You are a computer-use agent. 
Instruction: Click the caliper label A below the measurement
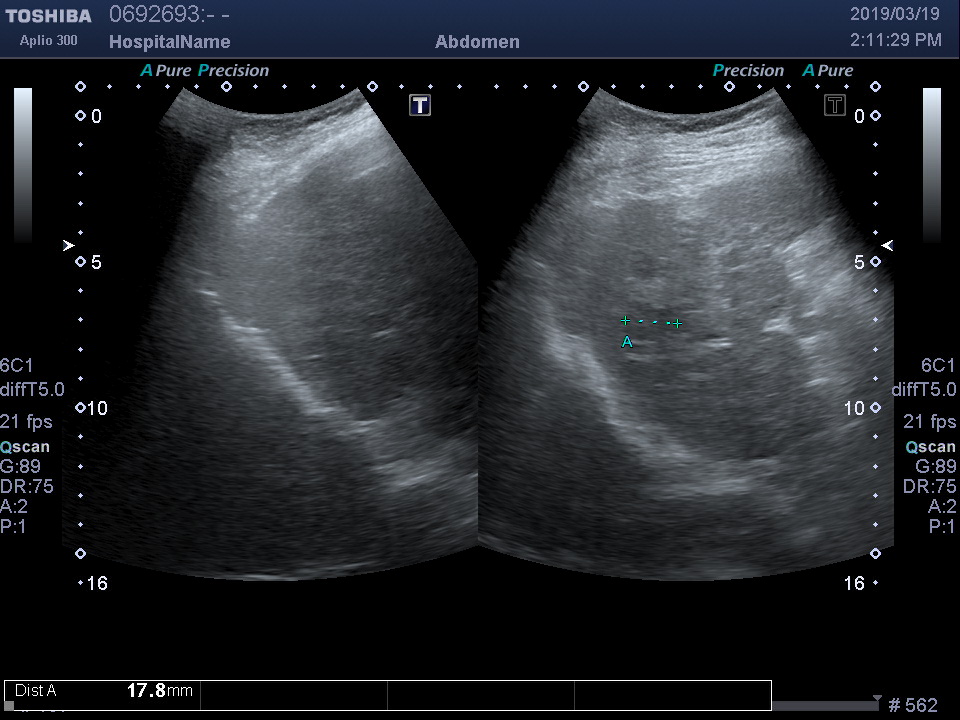[627, 342]
